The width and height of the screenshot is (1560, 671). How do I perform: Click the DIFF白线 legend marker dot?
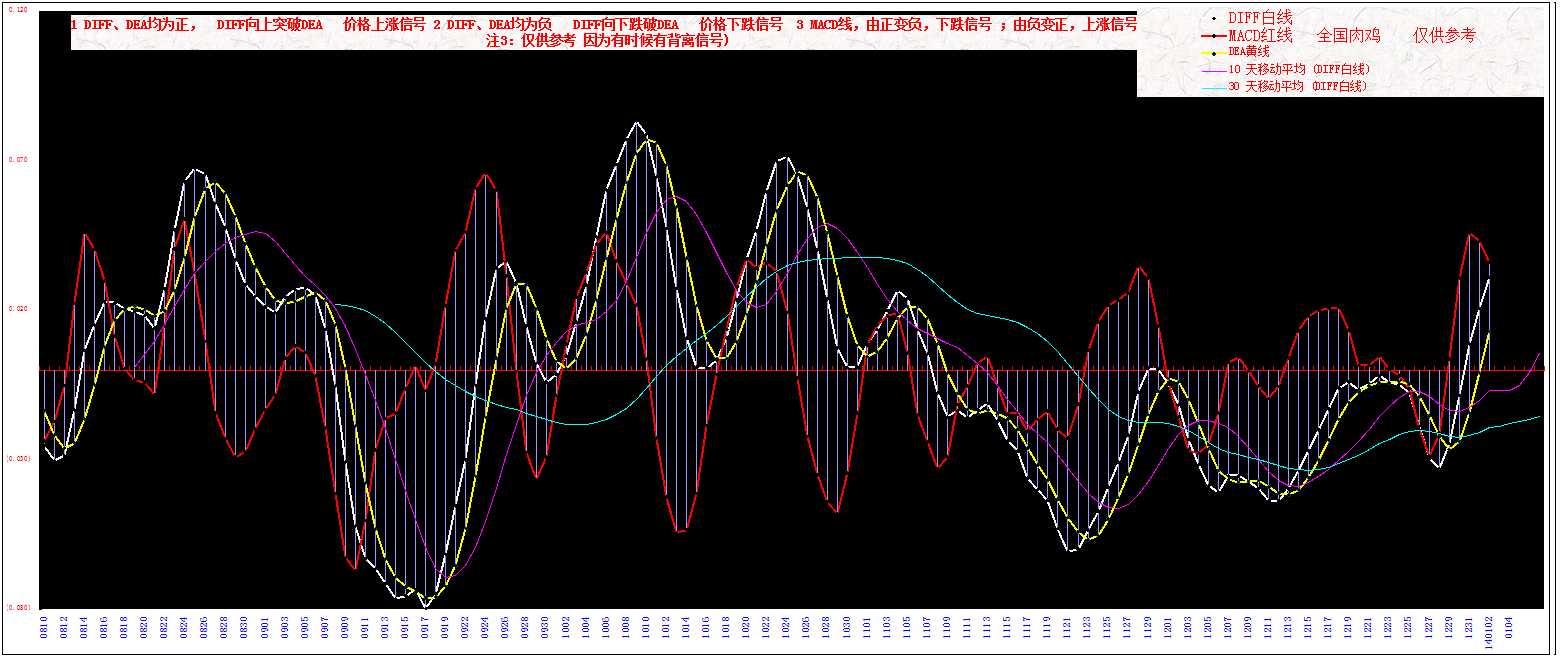click(1213, 18)
